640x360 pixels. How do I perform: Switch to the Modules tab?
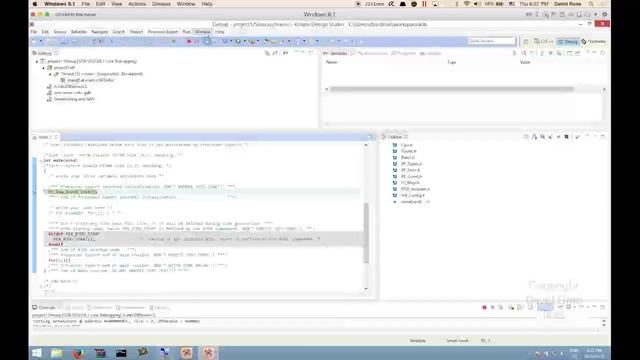pyautogui.click(x=431, y=53)
